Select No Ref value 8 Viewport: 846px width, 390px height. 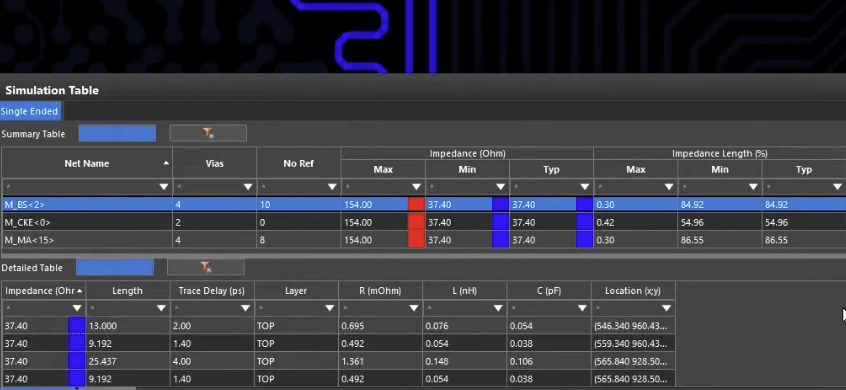(299, 240)
